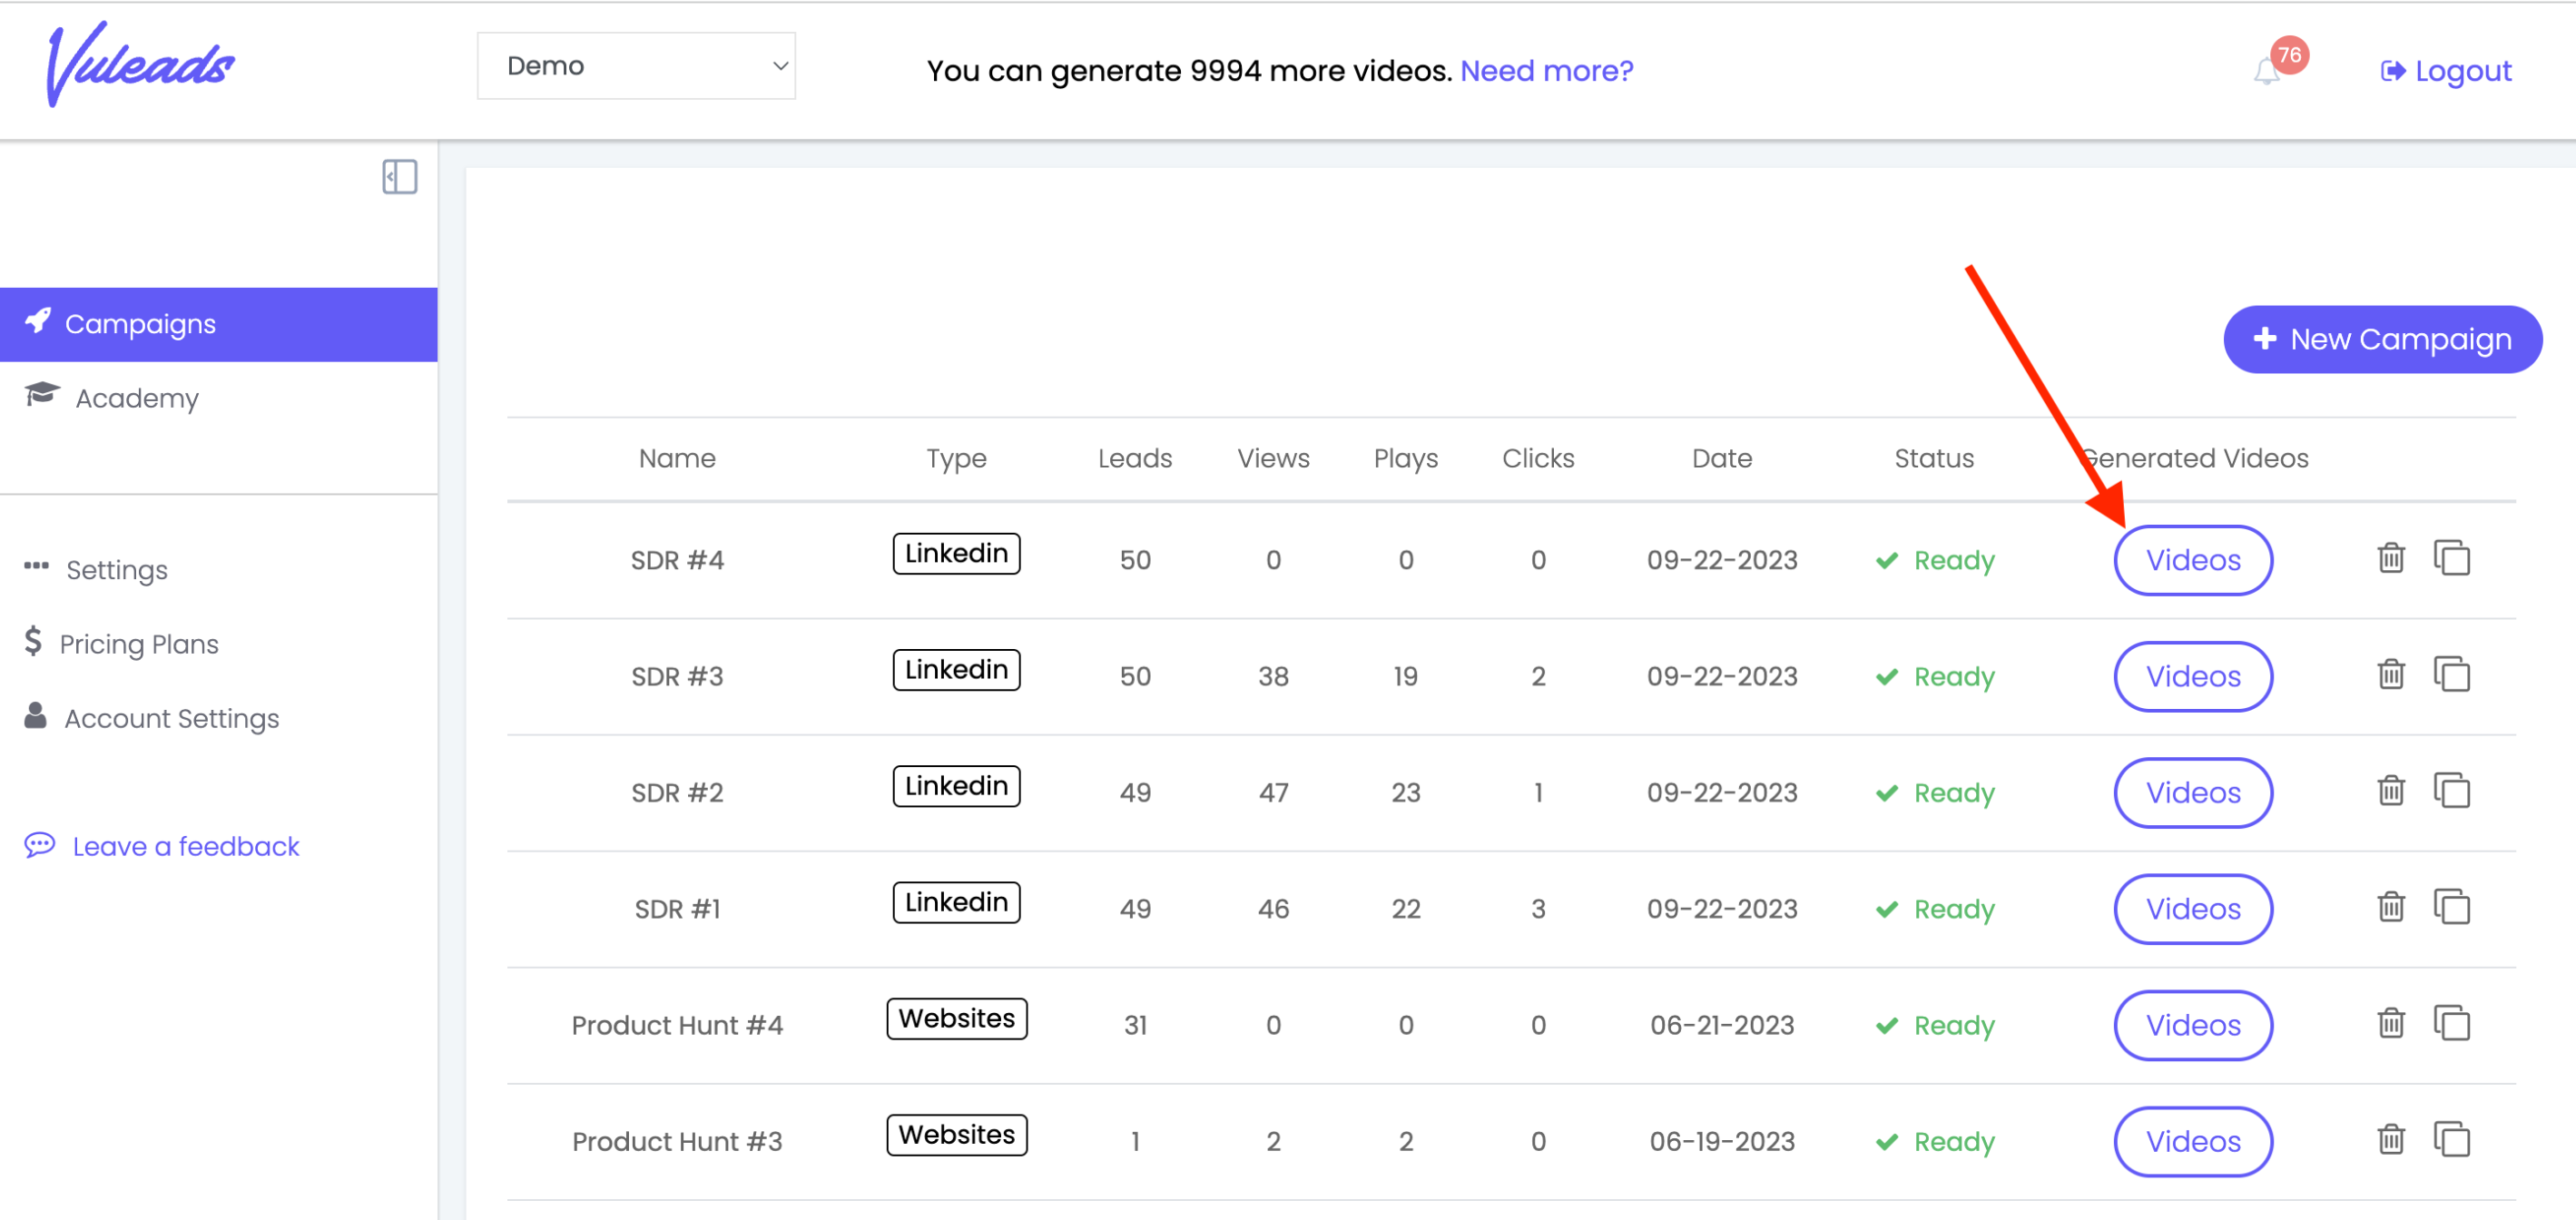Click Leave a feedback link

click(x=162, y=846)
